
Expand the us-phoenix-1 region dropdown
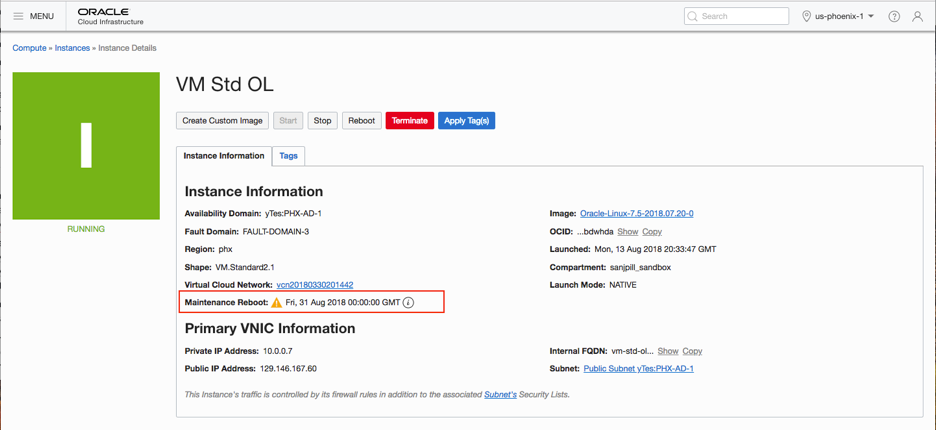click(x=845, y=17)
